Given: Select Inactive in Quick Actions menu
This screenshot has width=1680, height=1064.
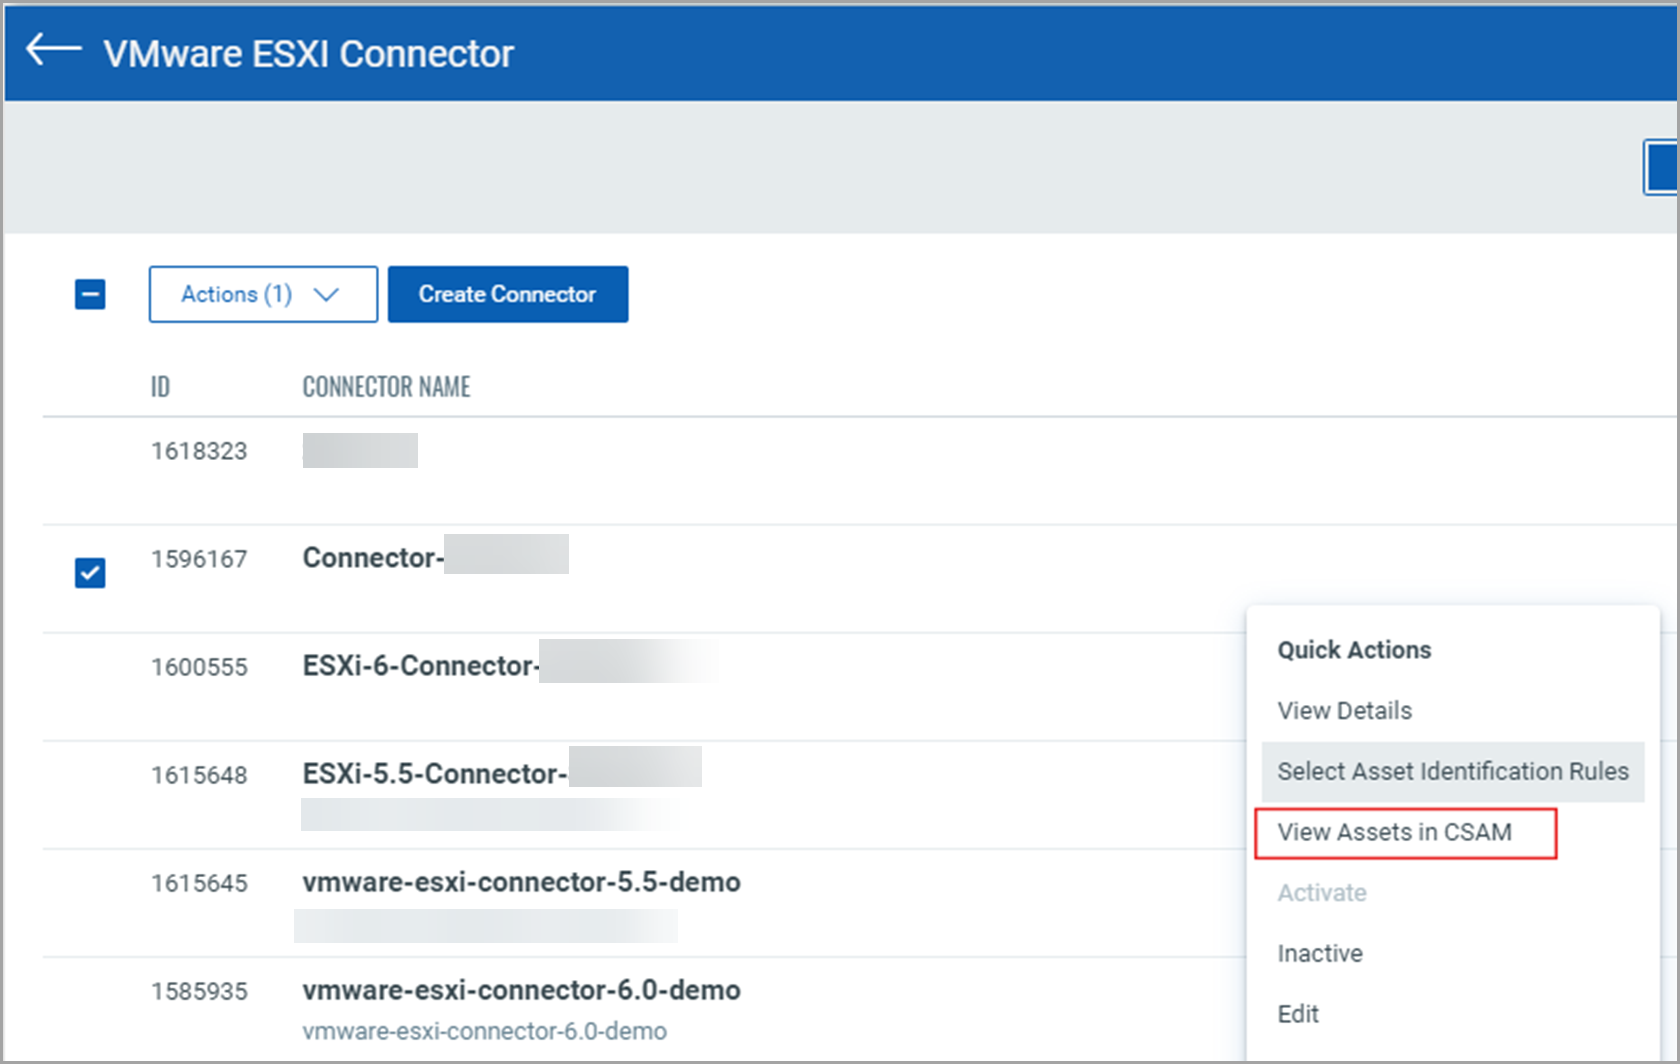Looking at the screenshot, I should coord(1319,954).
